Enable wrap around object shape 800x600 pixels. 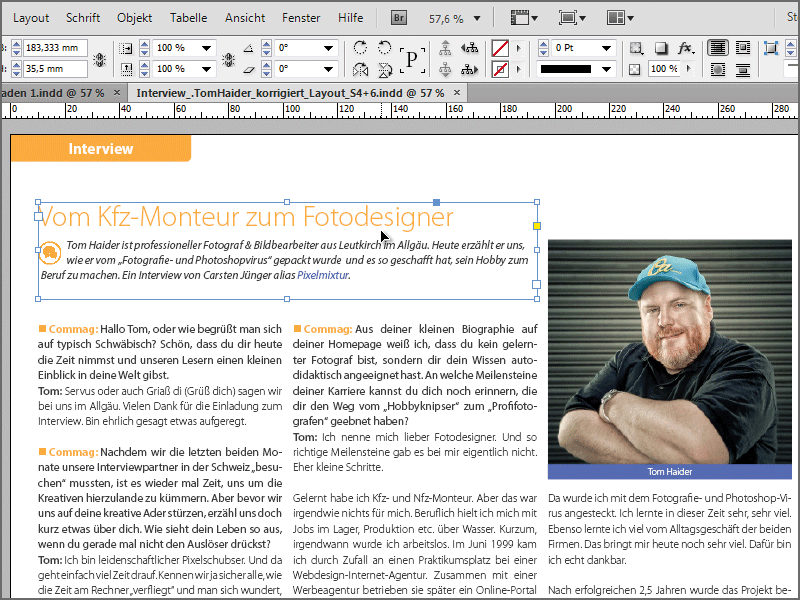(717, 69)
